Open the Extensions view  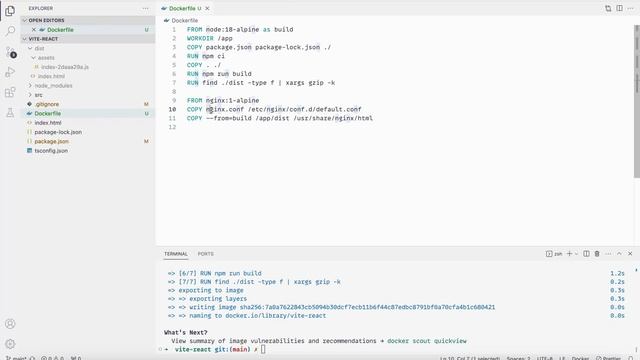[x=10, y=92]
